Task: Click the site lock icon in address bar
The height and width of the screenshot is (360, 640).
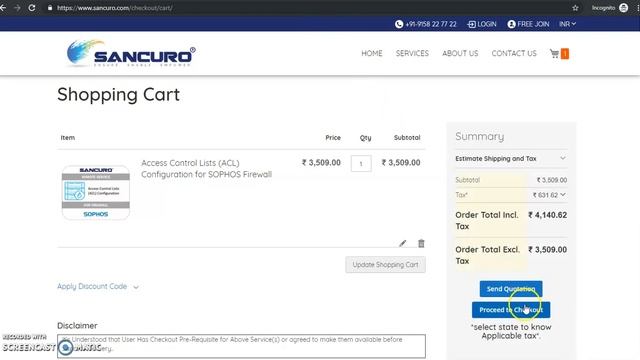Action: pyautogui.click(x=50, y=8)
